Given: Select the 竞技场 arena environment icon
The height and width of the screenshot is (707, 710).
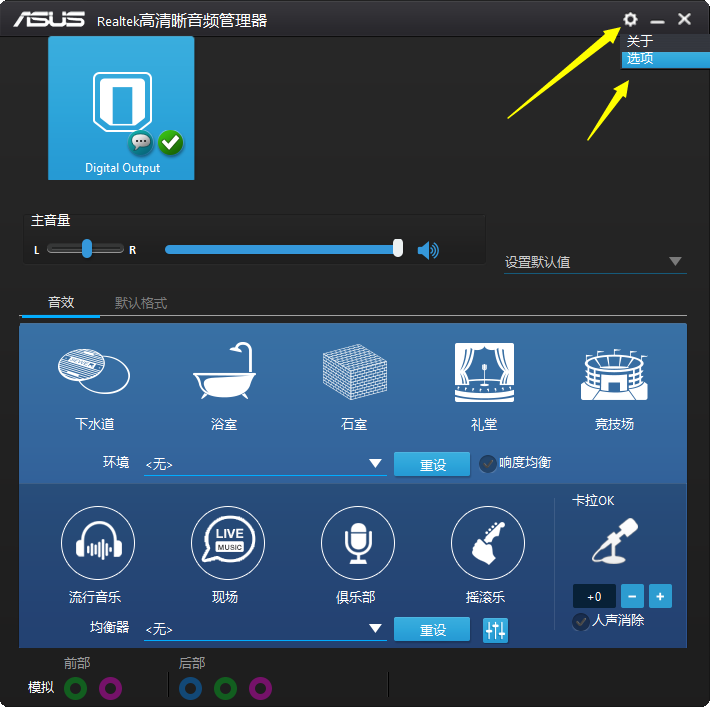Looking at the screenshot, I should (614, 374).
